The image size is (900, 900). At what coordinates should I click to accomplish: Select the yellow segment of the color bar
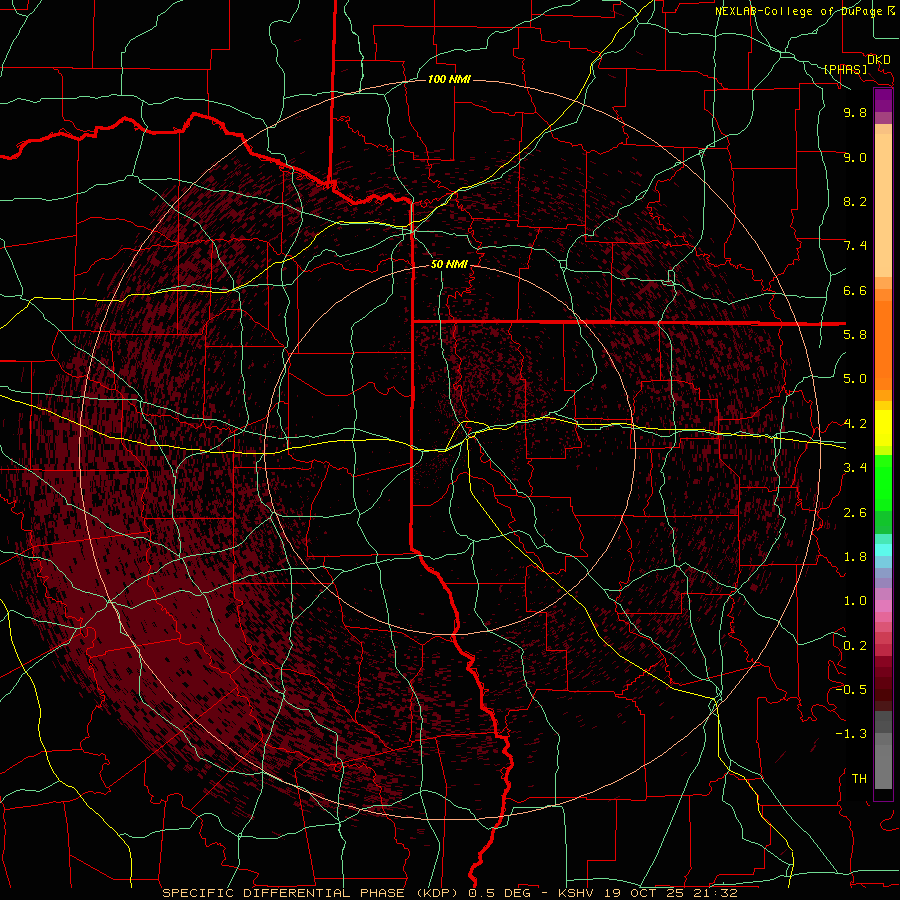point(883,428)
